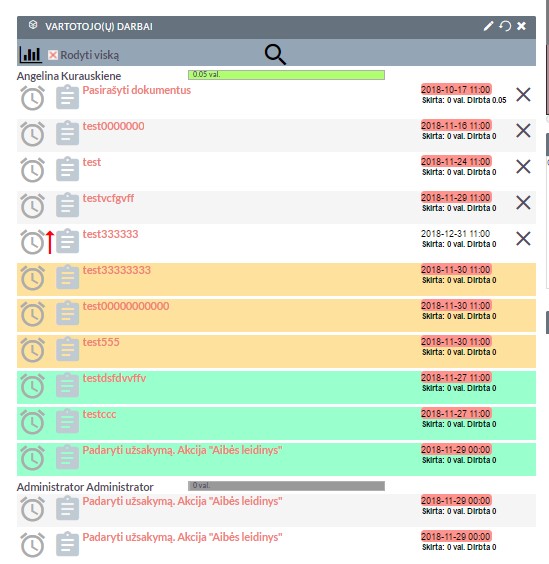This screenshot has width=549, height=564.
Task: Click the magnifying glass search icon
Action: pos(275,55)
